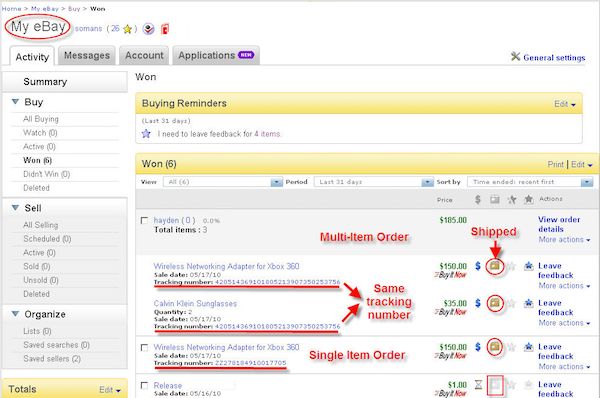Collapse the Sell section triangle
The width and height of the screenshot is (600, 398).
(x=15, y=208)
